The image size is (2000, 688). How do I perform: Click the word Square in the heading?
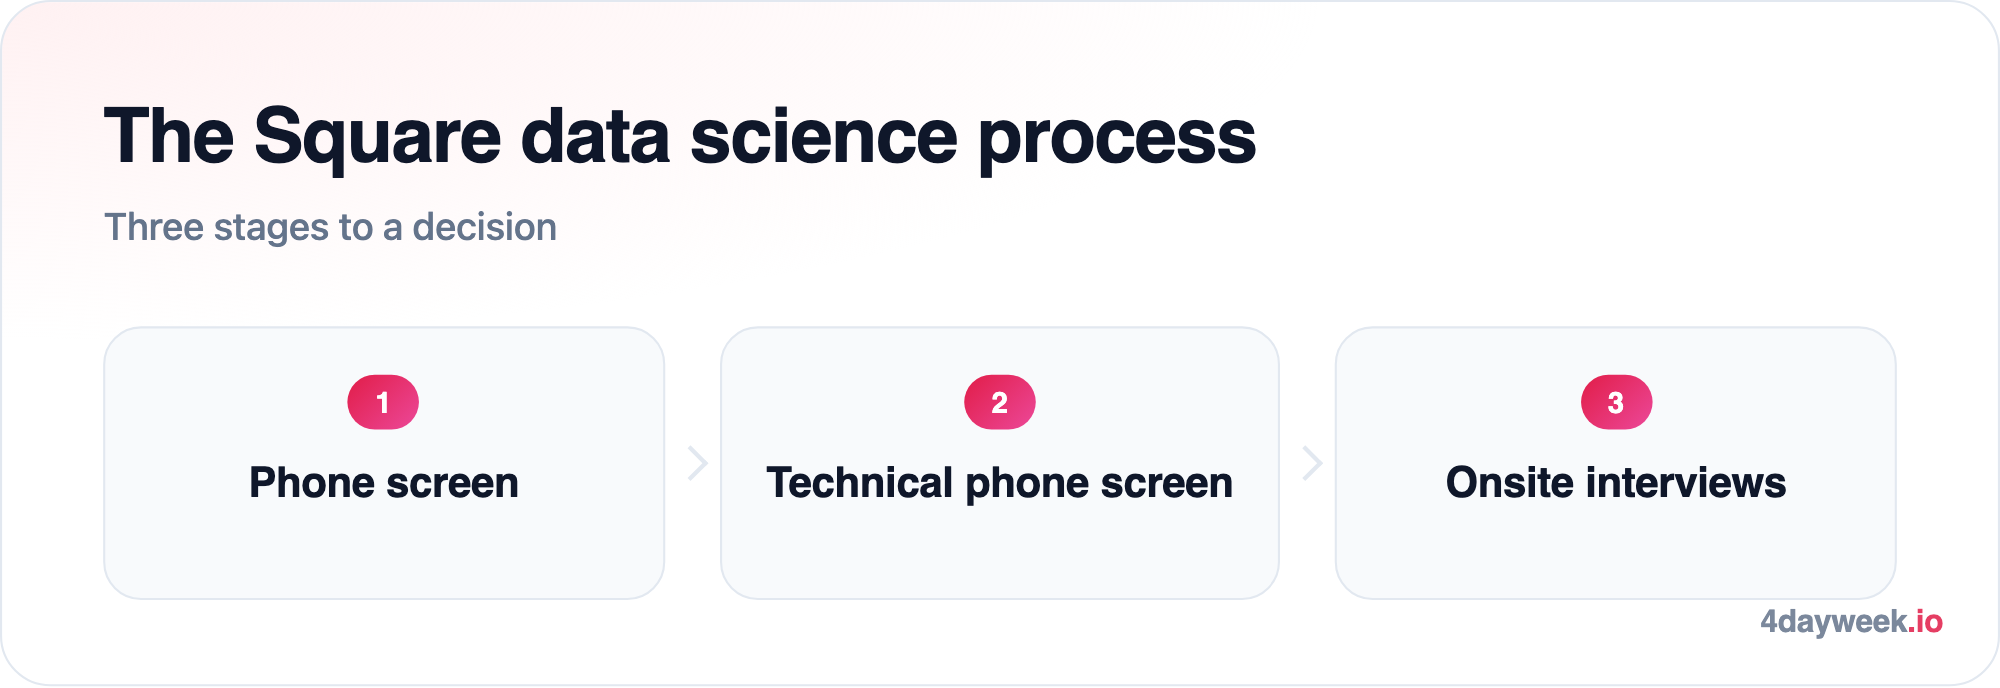pos(377,138)
